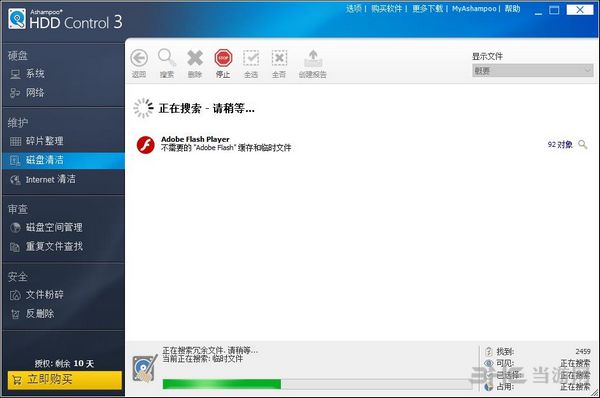
Task: Click the Delete (删除) X toolbar icon
Action: coord(195,58)
